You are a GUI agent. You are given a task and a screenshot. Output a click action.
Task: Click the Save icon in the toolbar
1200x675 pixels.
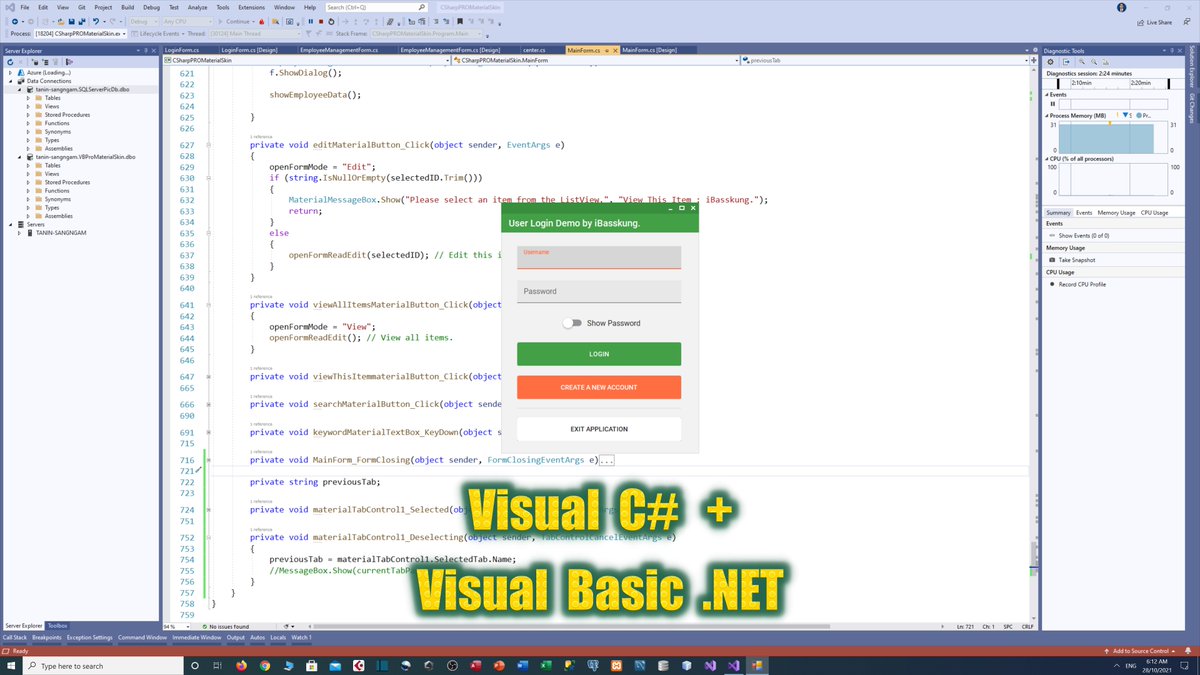[x=71, y=21]
